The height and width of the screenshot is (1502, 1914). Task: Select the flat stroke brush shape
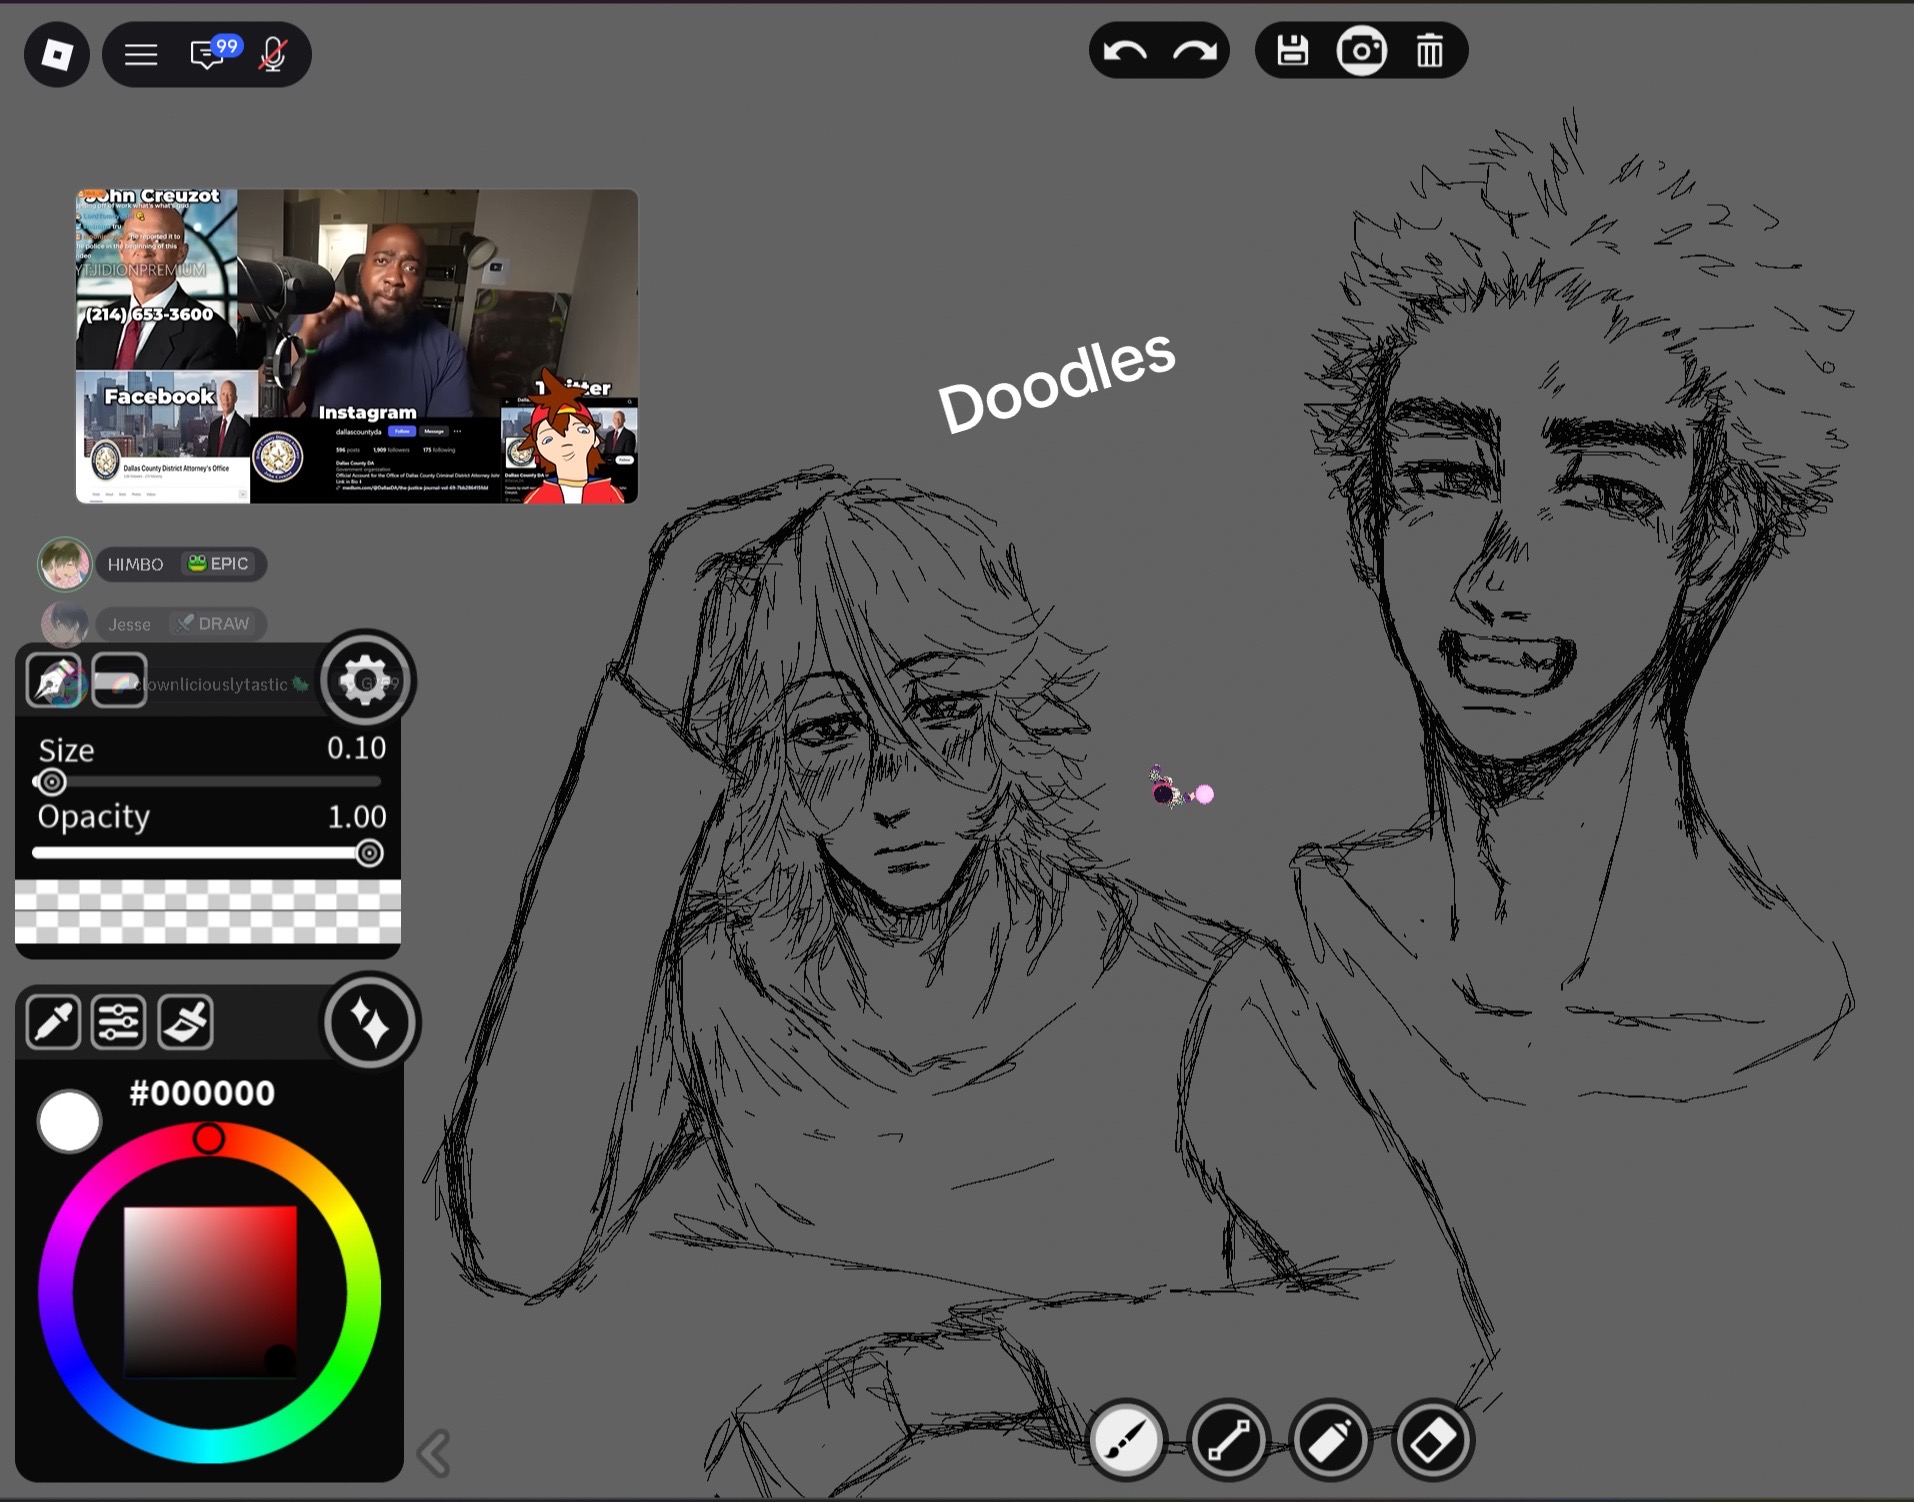coord(119,681)
